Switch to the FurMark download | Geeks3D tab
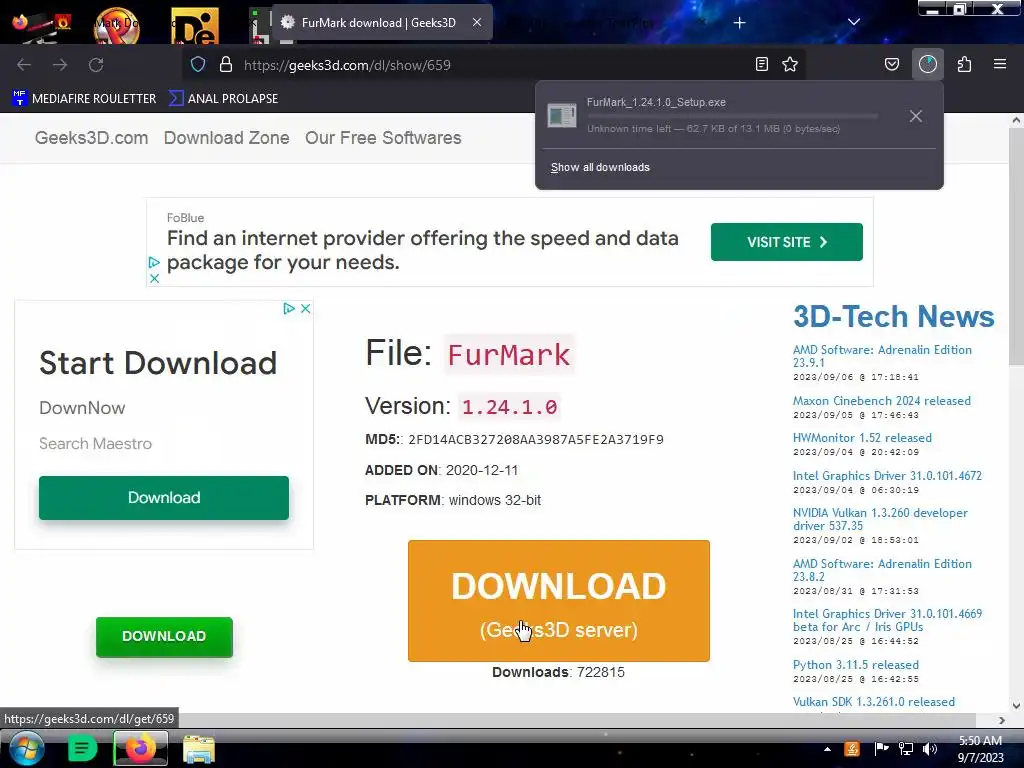Viewport: 1024px width, 768px height. [382, 22]
